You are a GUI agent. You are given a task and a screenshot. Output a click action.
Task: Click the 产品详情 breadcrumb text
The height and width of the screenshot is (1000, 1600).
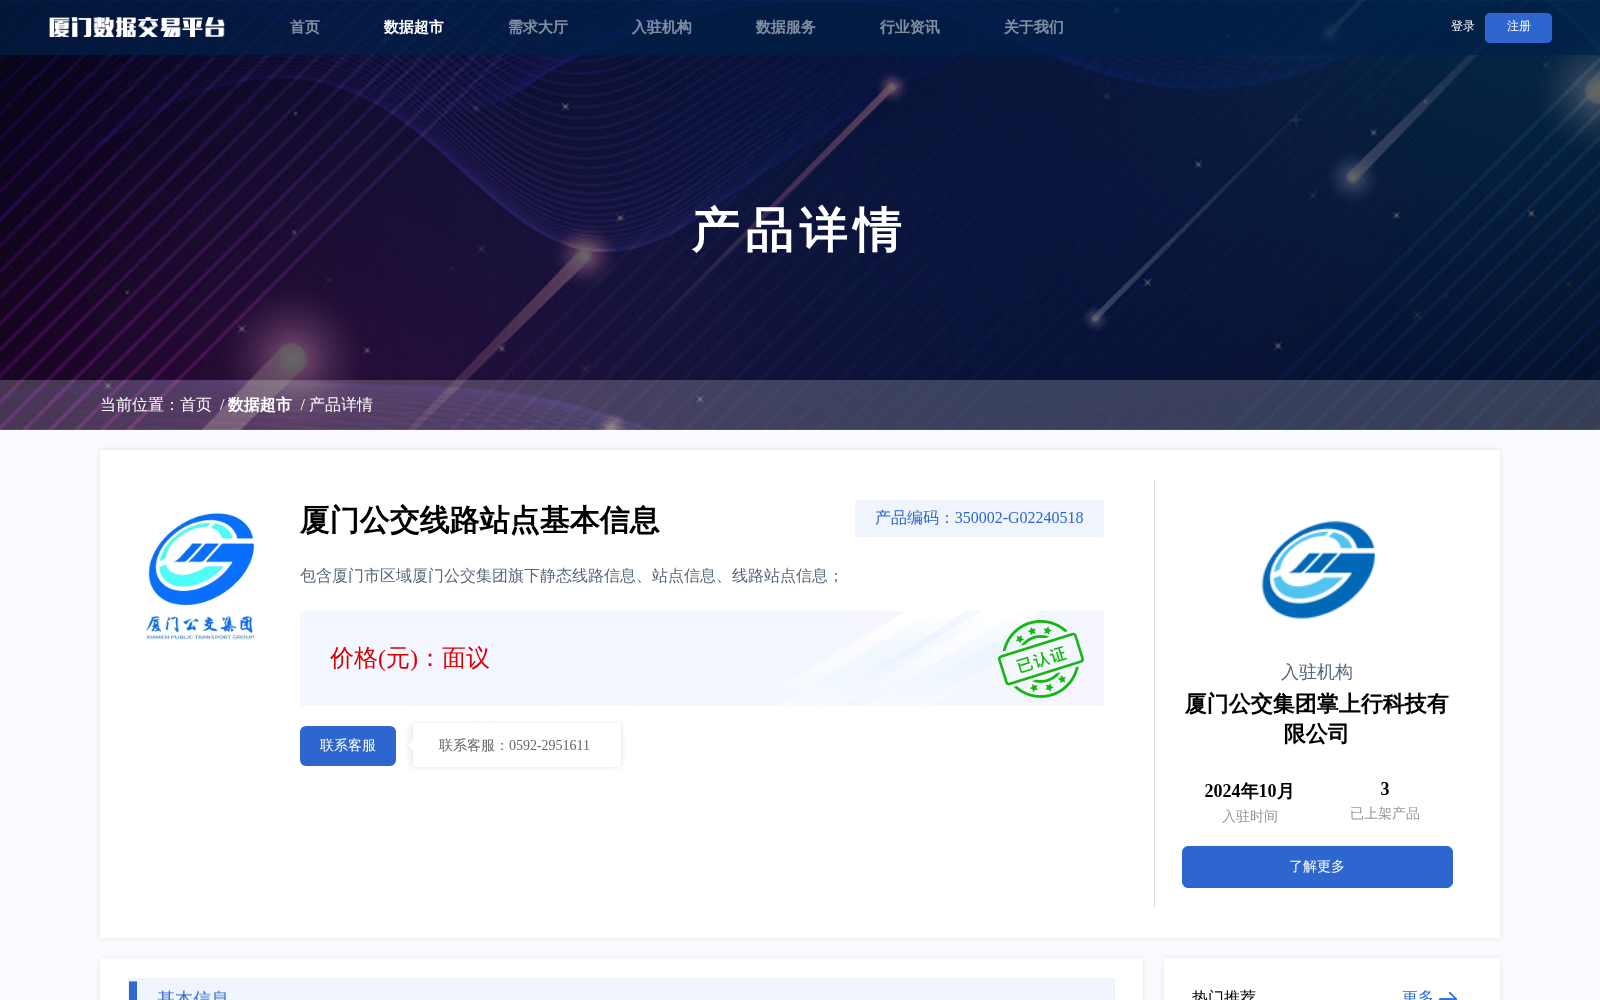[x=341, y=405]
